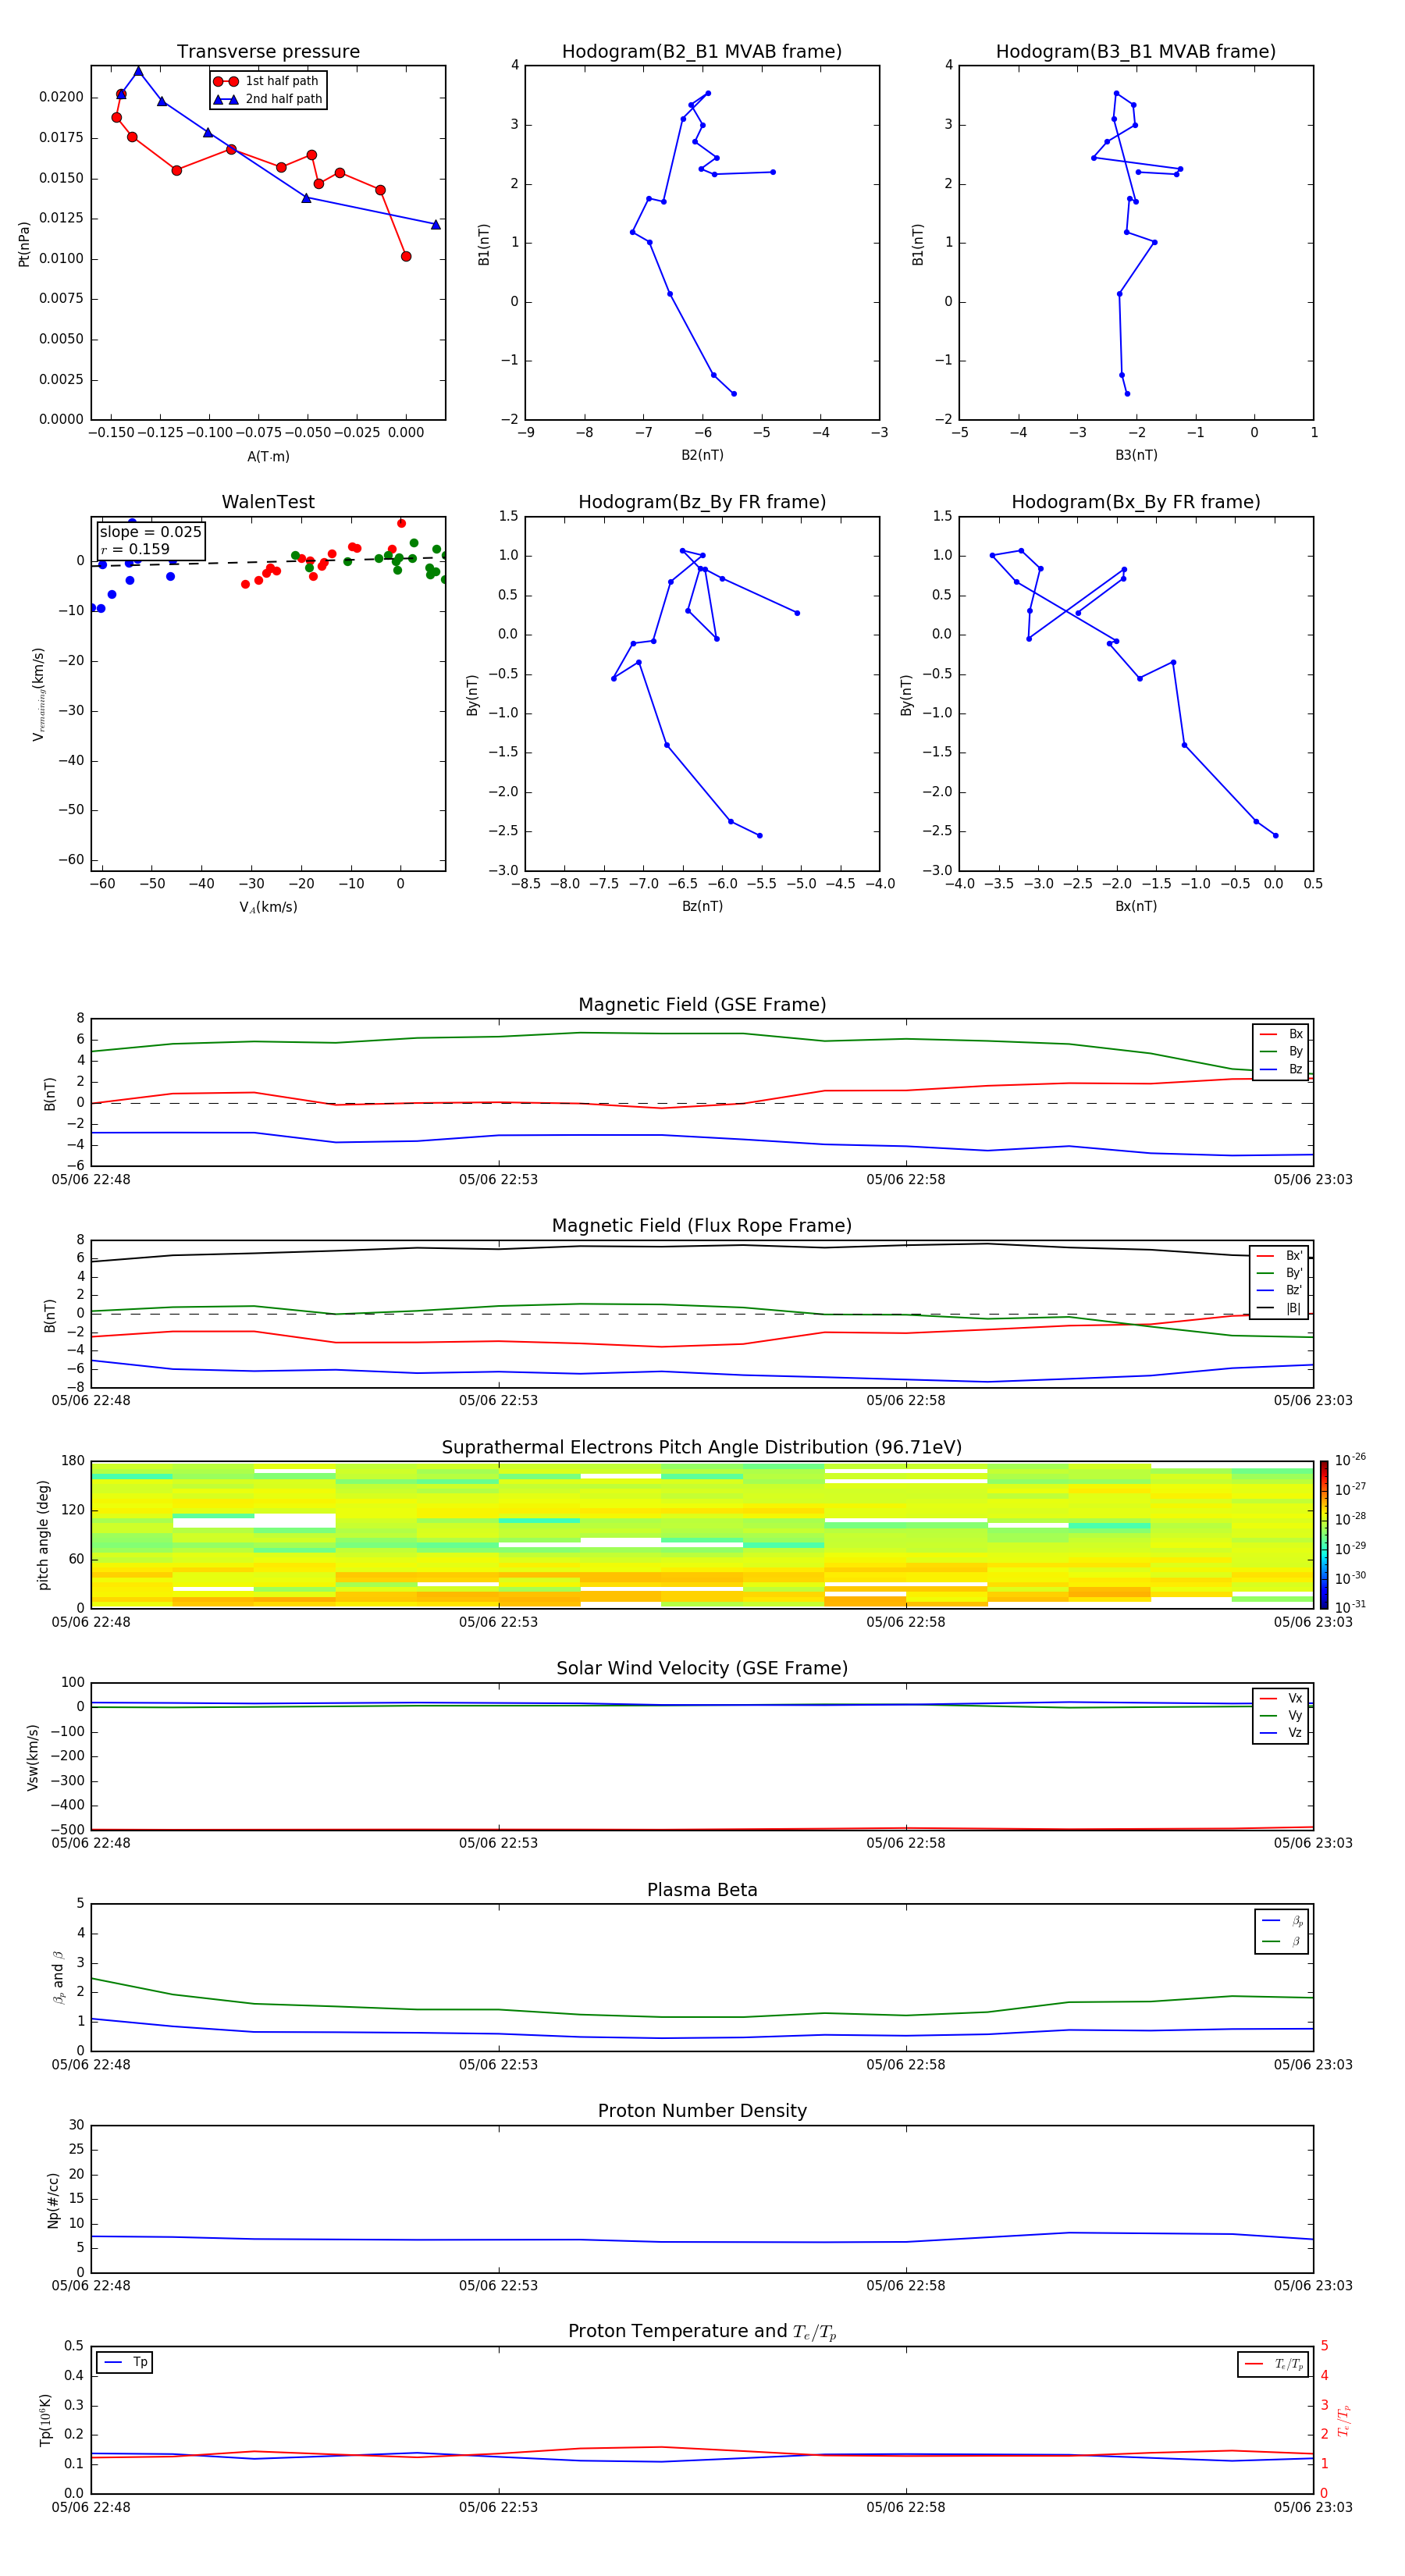The height and width of the screenshot is (2576, 1405).
Task: Click the 'slope = 0.025' annotation
Action: pos(150,532)
